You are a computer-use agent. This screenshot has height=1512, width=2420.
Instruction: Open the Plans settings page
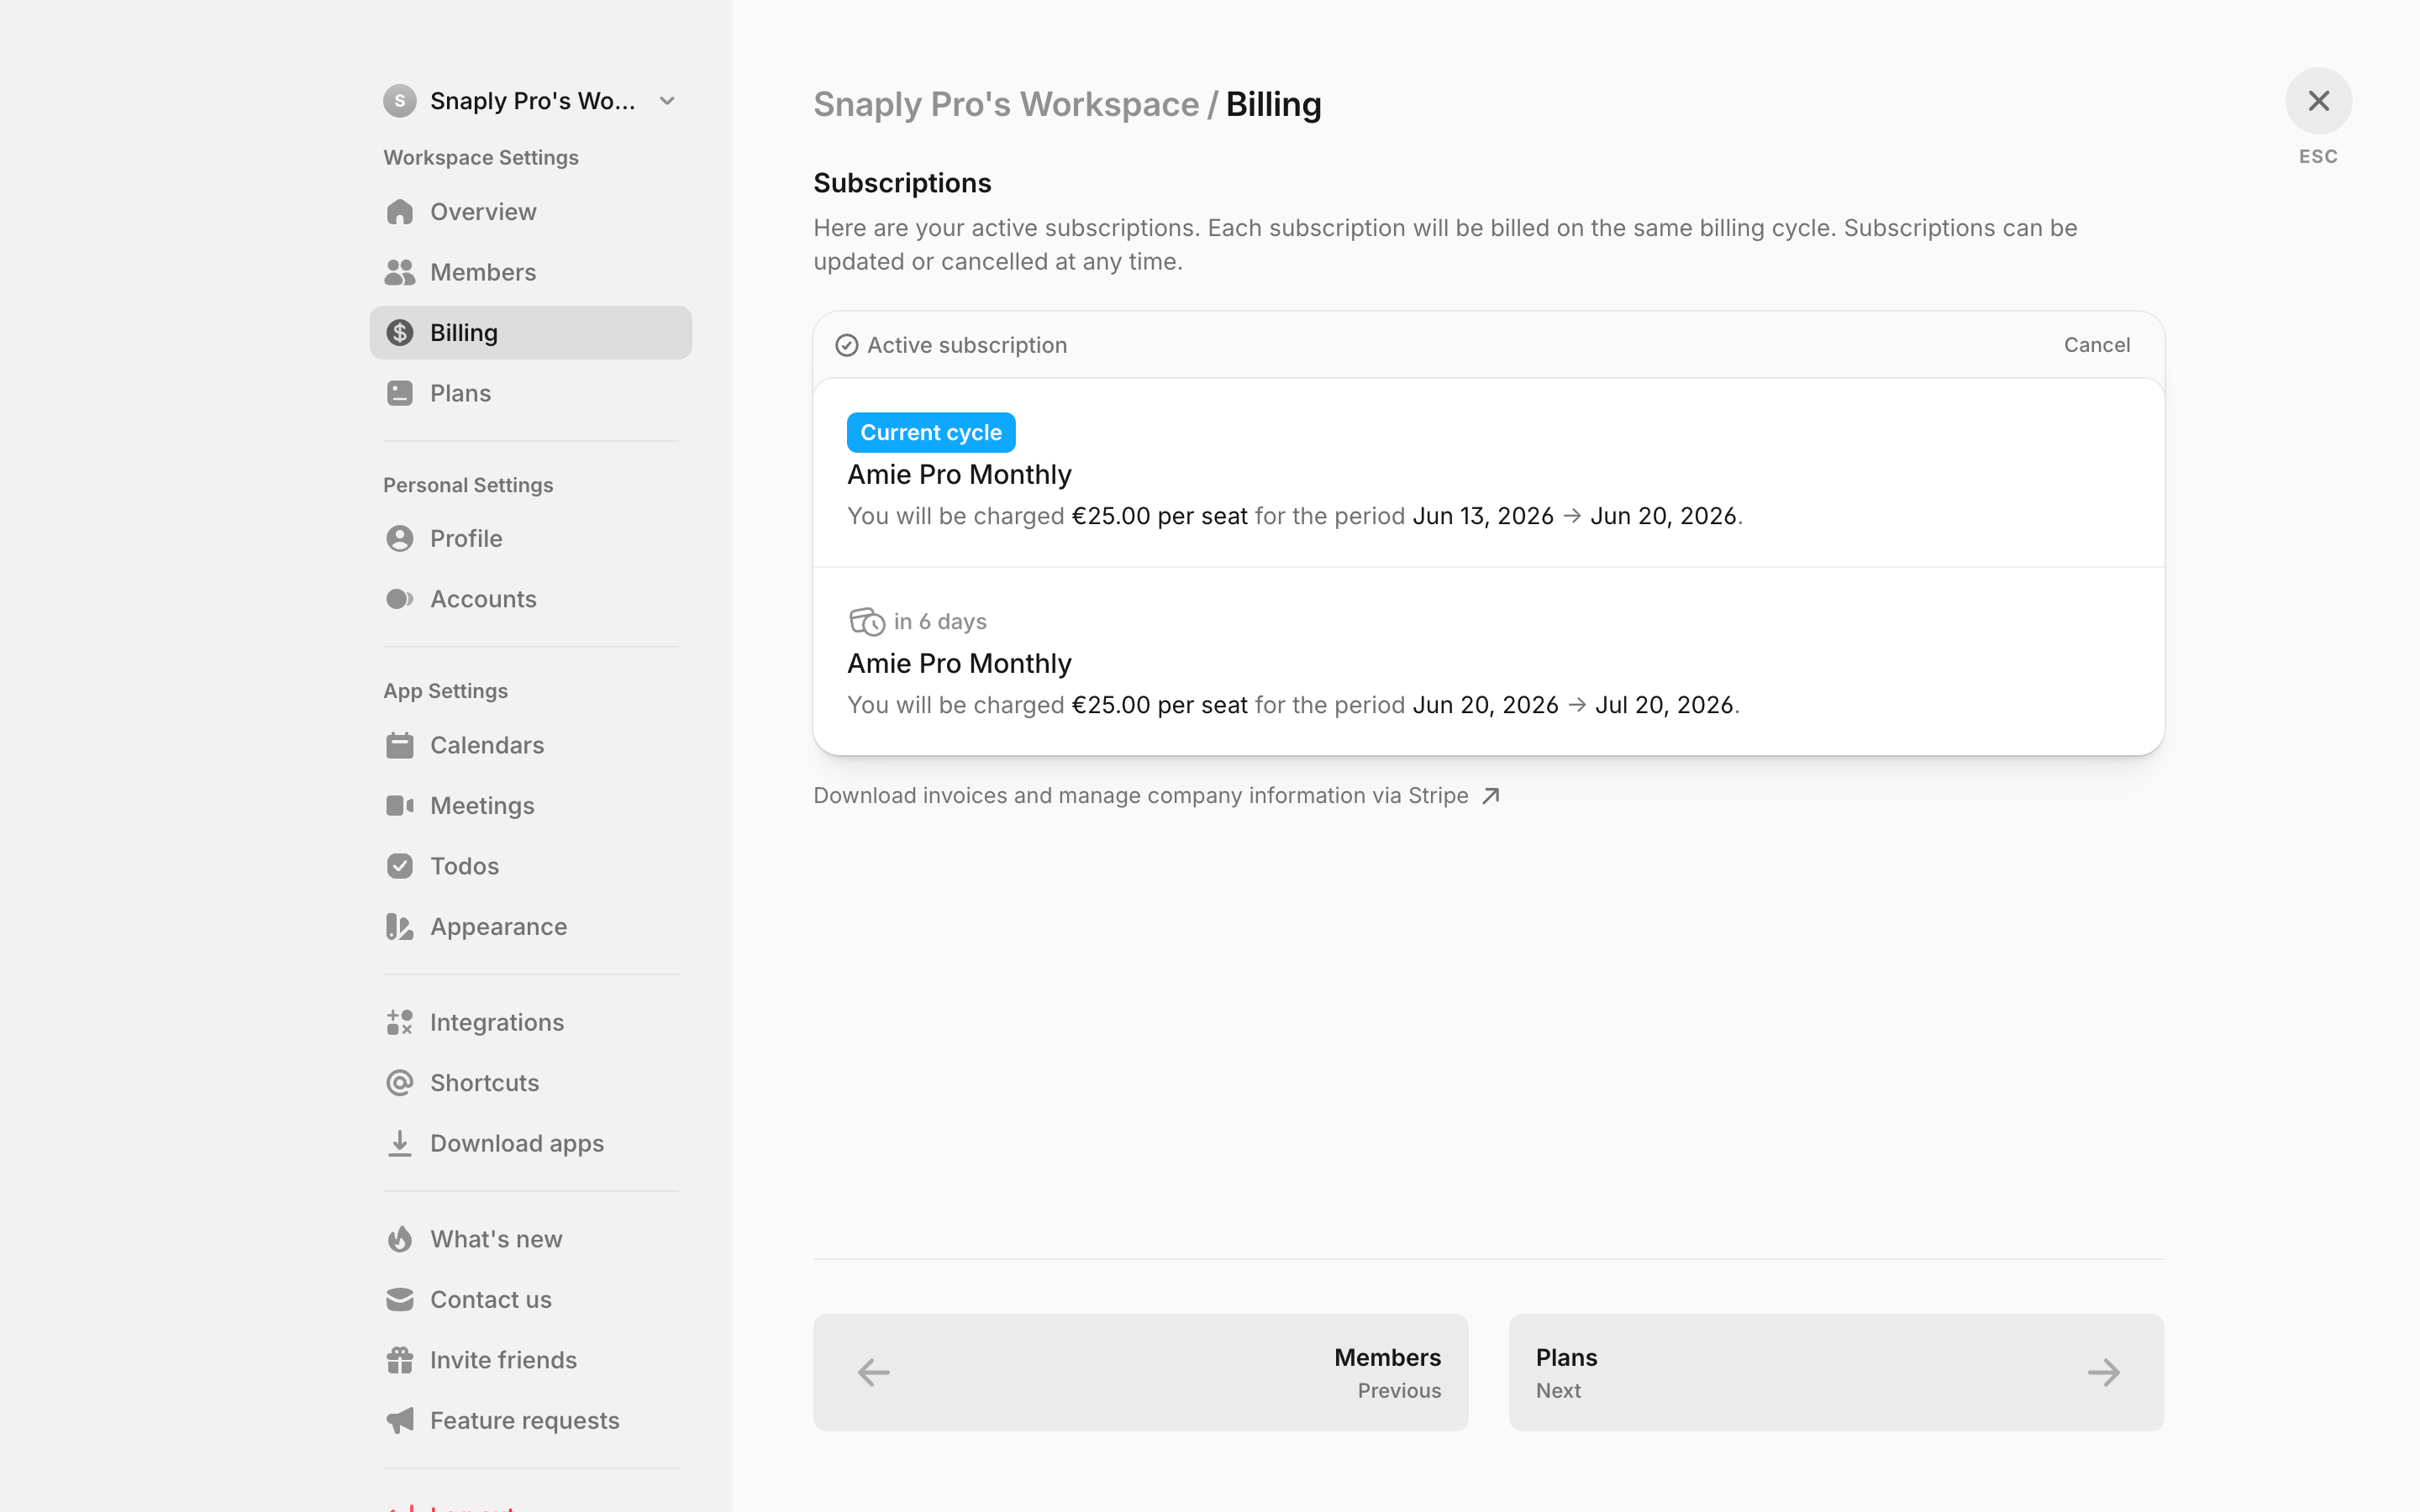point(530,393)
